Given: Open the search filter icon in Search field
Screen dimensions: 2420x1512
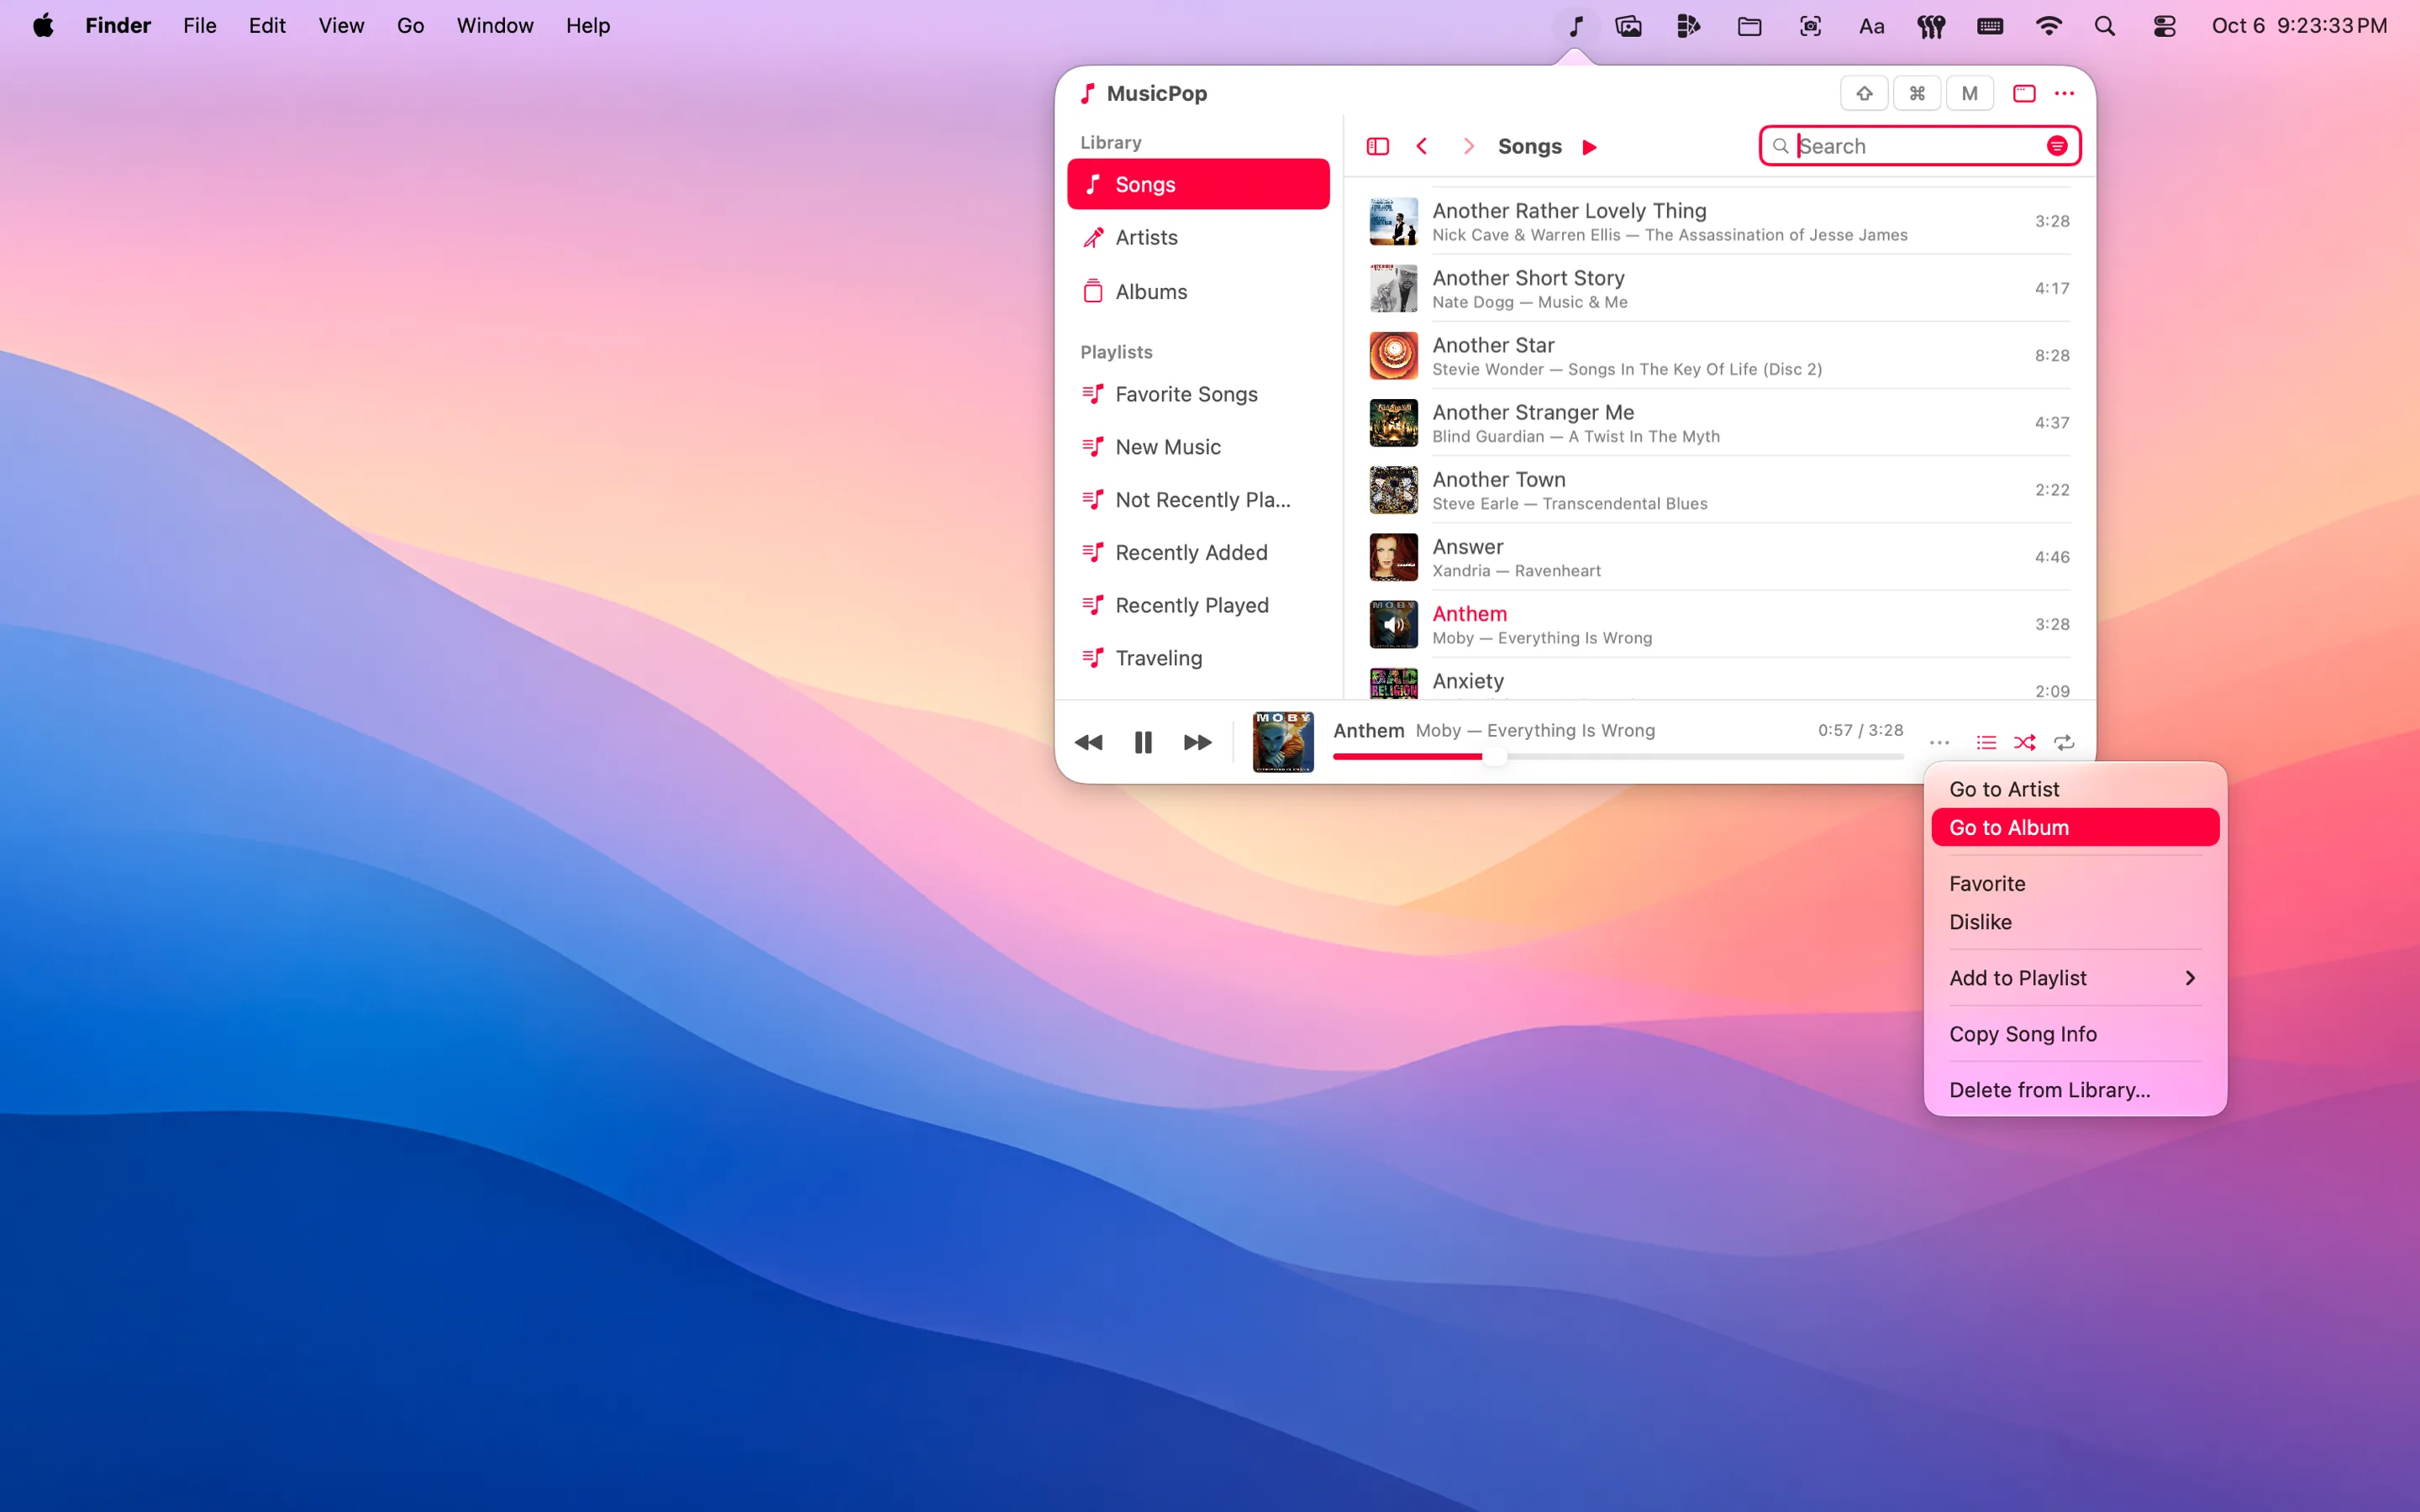Looking at the screenshot, I should click(x=2057, y=146).
